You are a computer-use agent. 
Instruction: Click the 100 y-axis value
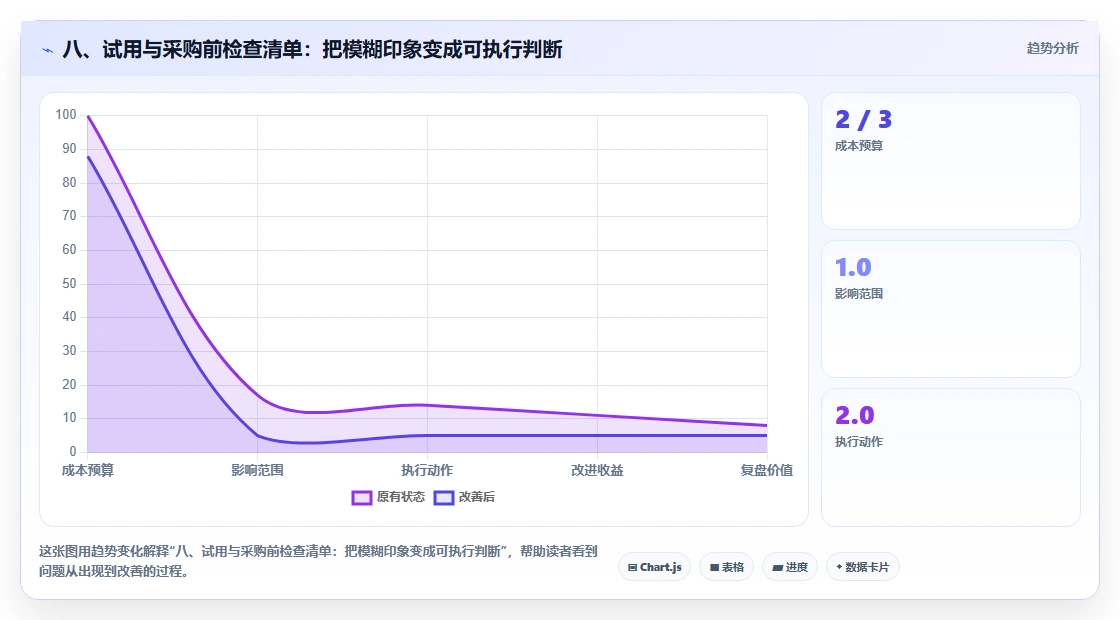[66, 115]
